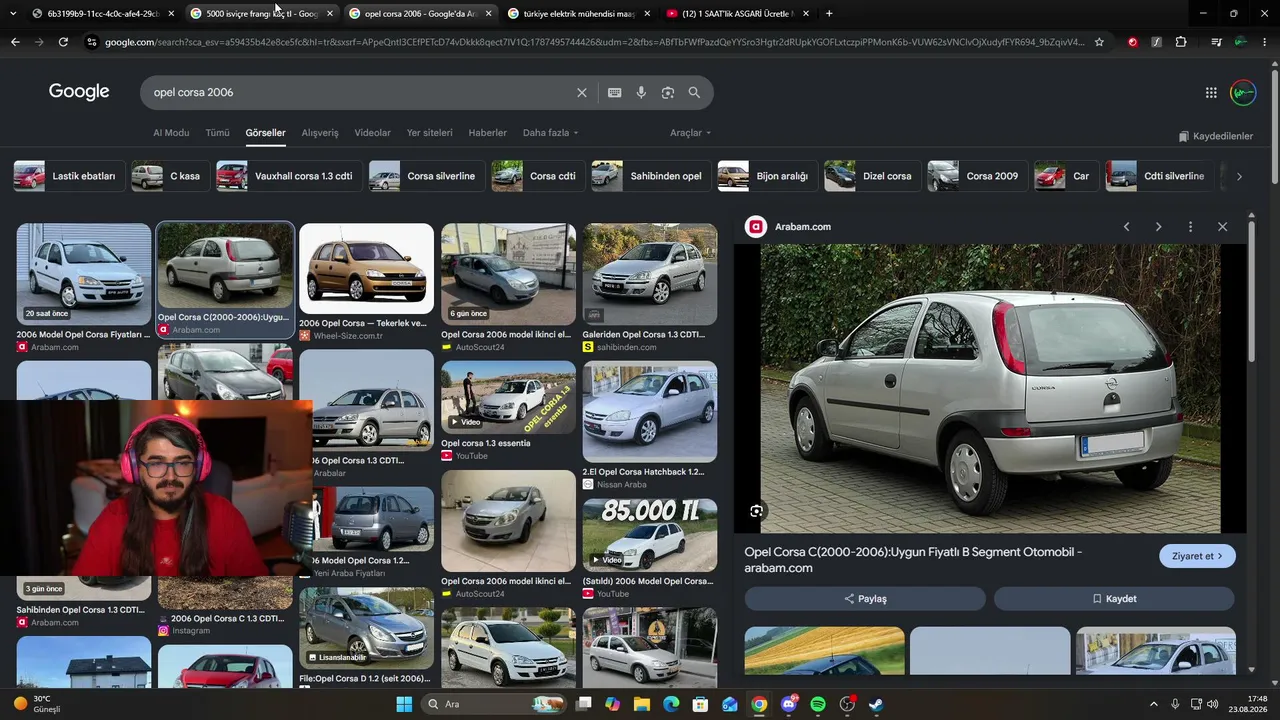The width and height of the screenshot is (1280, 720).
Task: Open the 'Haberler' tab
Action: (x=488, y=133)
